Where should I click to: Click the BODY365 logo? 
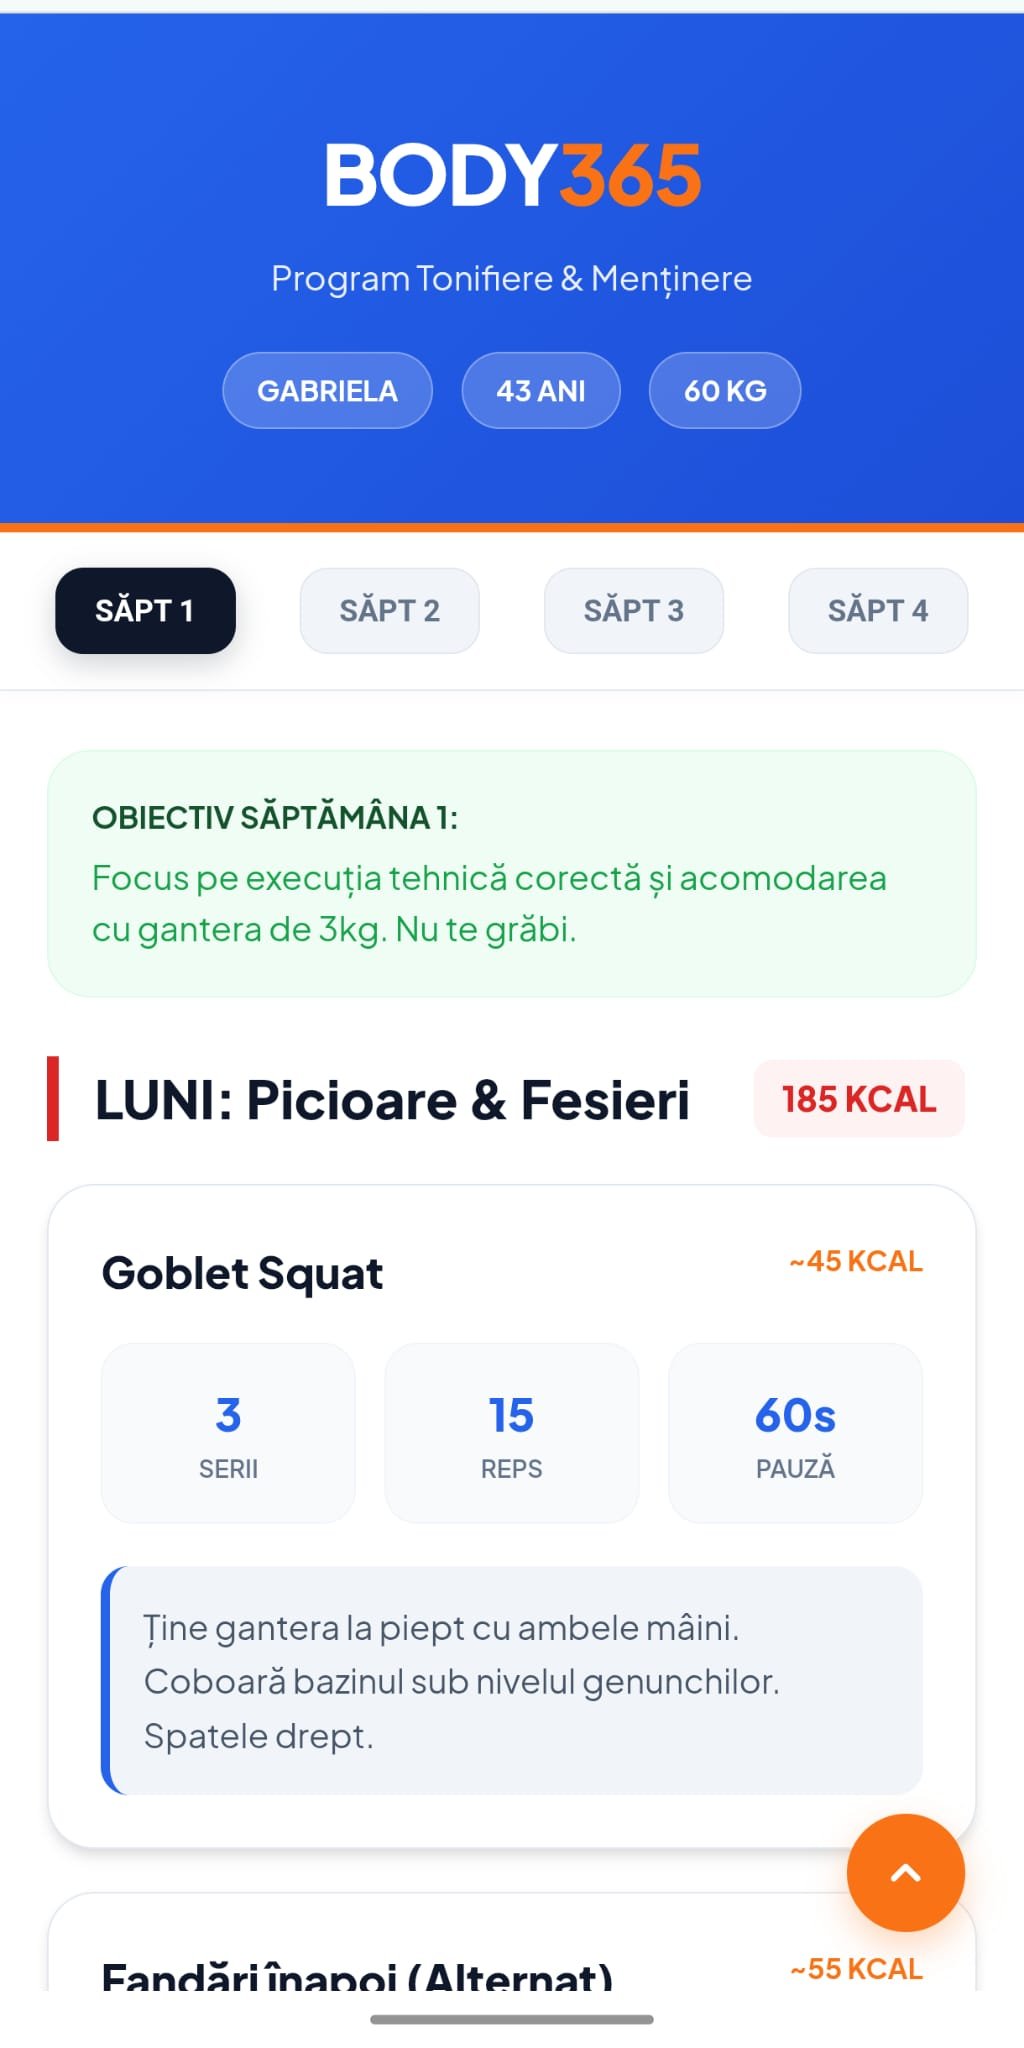tap(512, 175)
